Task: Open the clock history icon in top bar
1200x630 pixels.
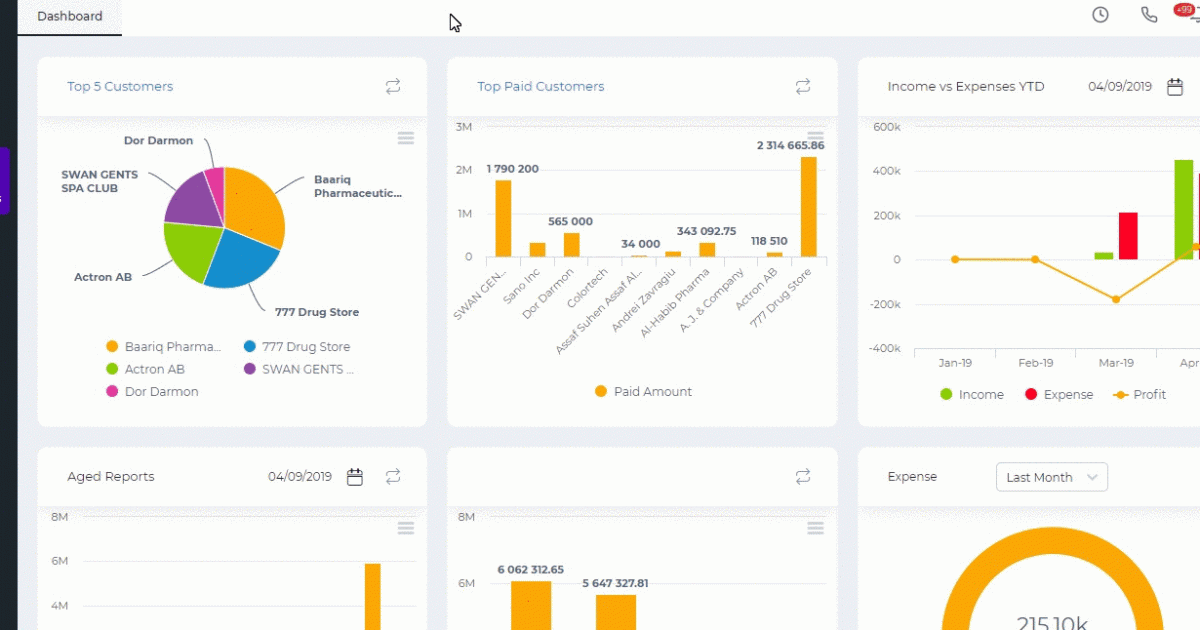Action: click(1100, 15)
